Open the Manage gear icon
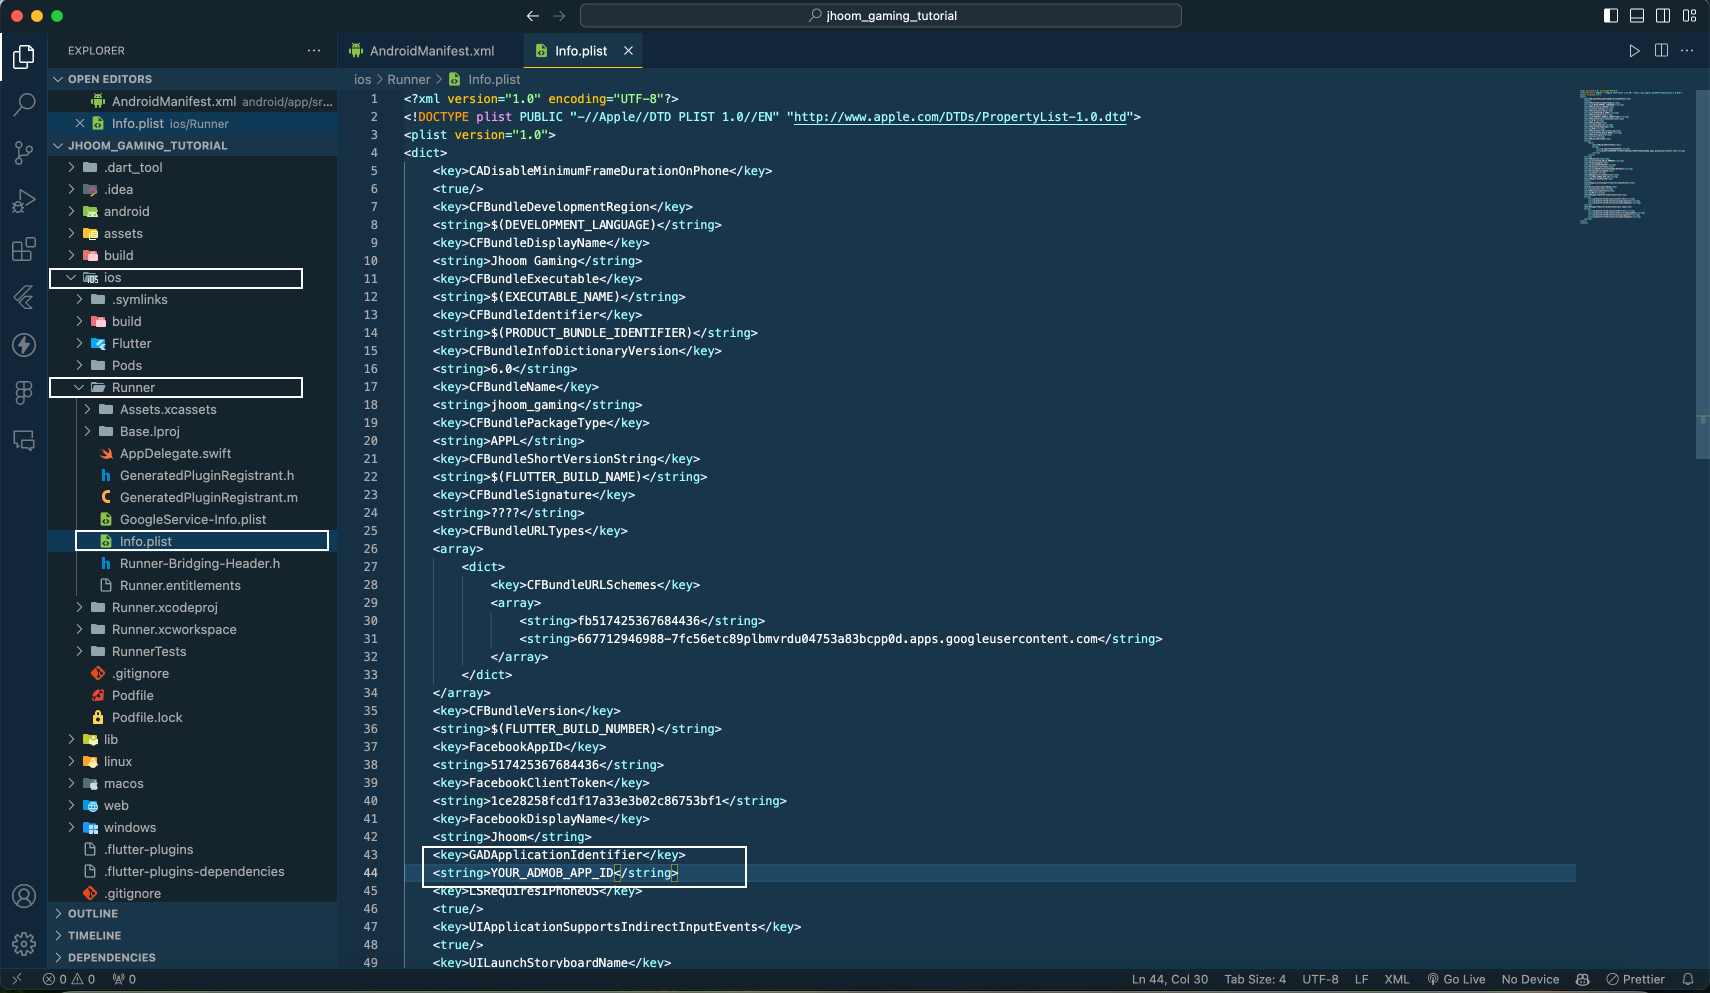Viewport: 1710px width, 993px height. point(24,943)
